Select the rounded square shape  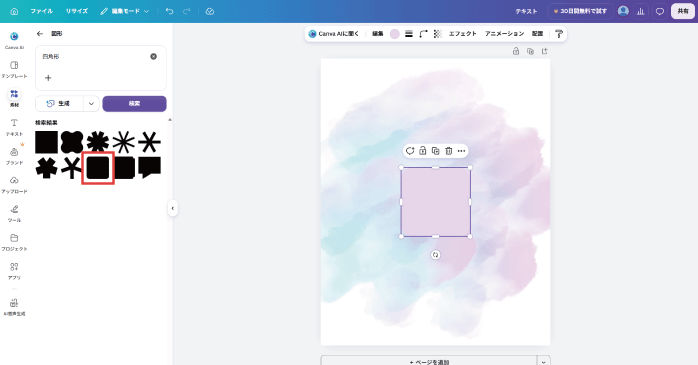pos(98,168)
